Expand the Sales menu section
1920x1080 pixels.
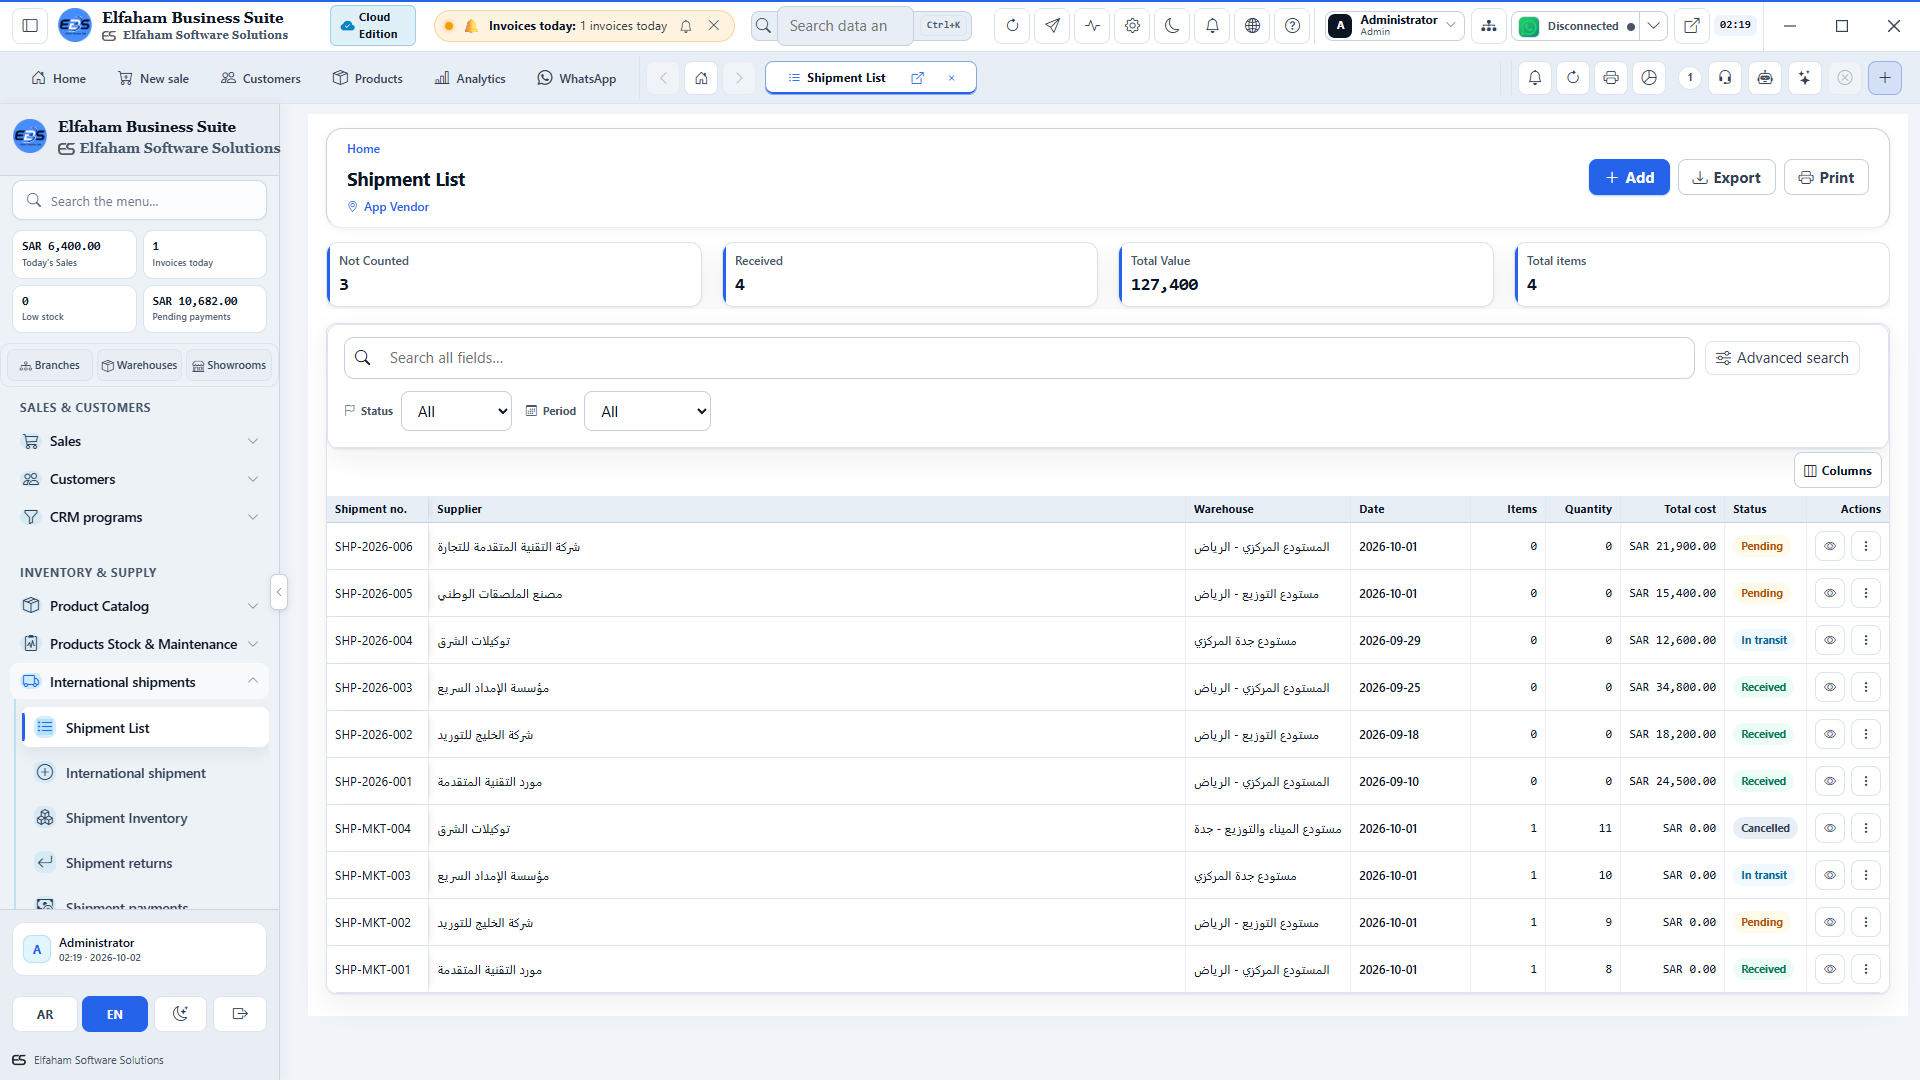[140, 441]
